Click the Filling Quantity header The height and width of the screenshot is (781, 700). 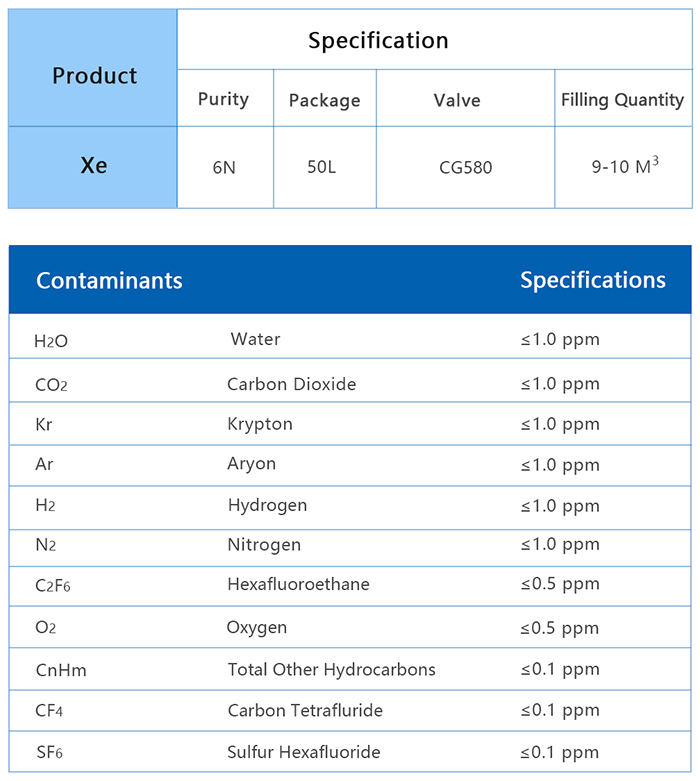622,100
